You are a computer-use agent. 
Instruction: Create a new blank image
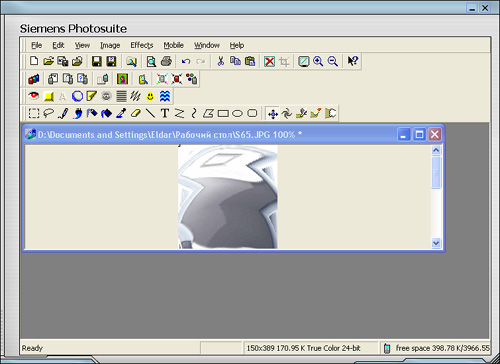tap(34, 61)
